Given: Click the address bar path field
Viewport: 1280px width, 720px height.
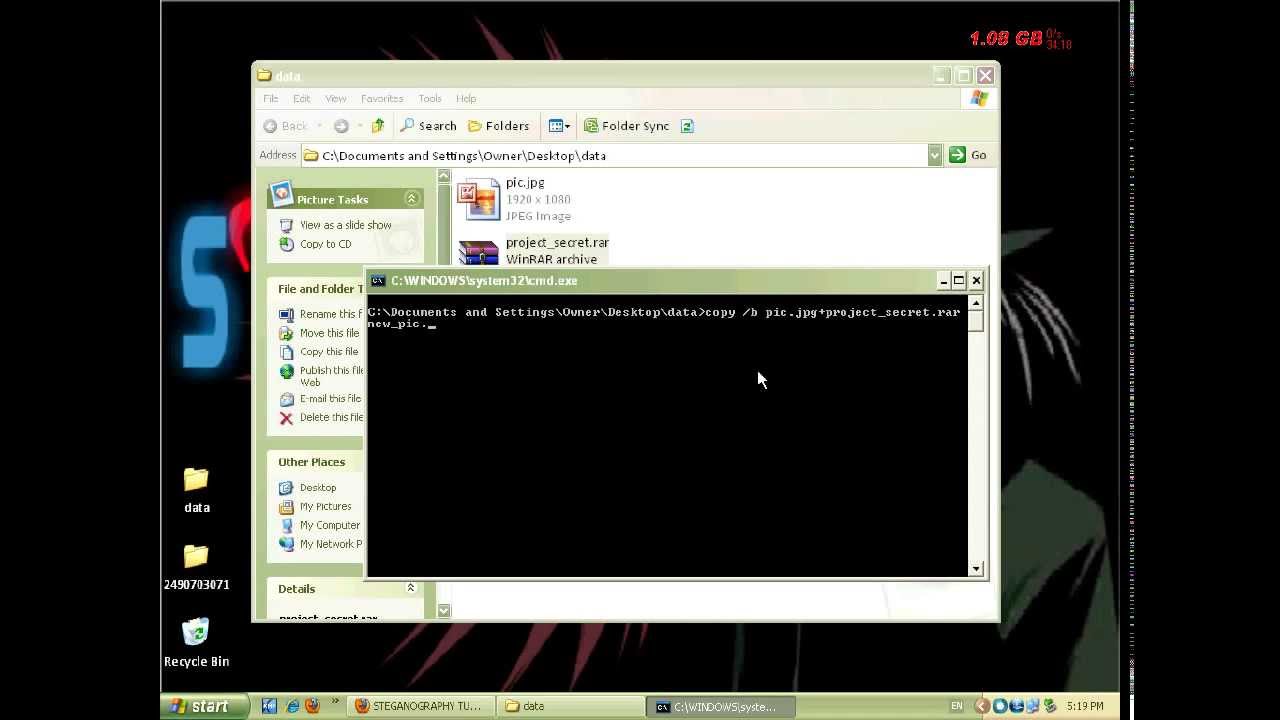Looking at the screenshot, I should (614, 155).
